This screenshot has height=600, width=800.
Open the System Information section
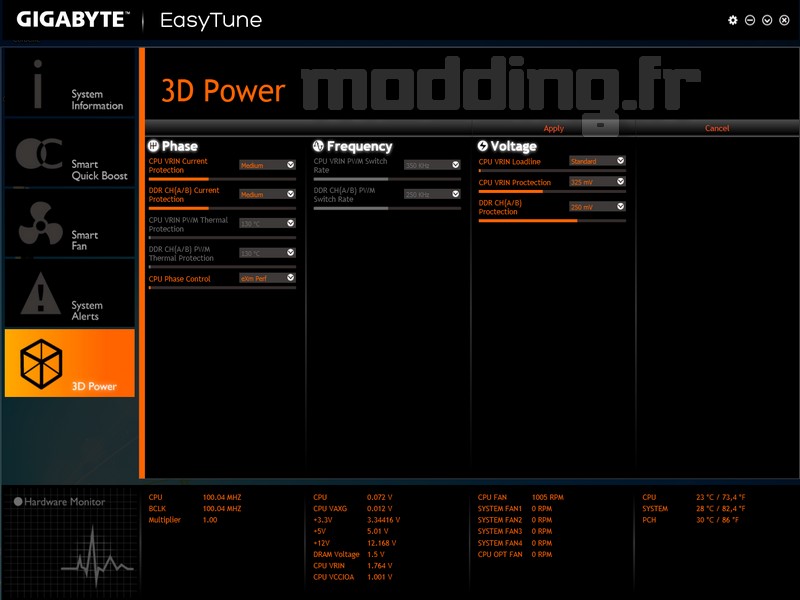click(x=70, y=83)
